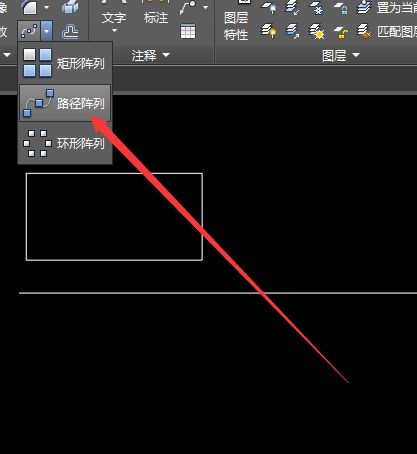Insert a table via table icon
417x454 pixels.
[188, 32]
